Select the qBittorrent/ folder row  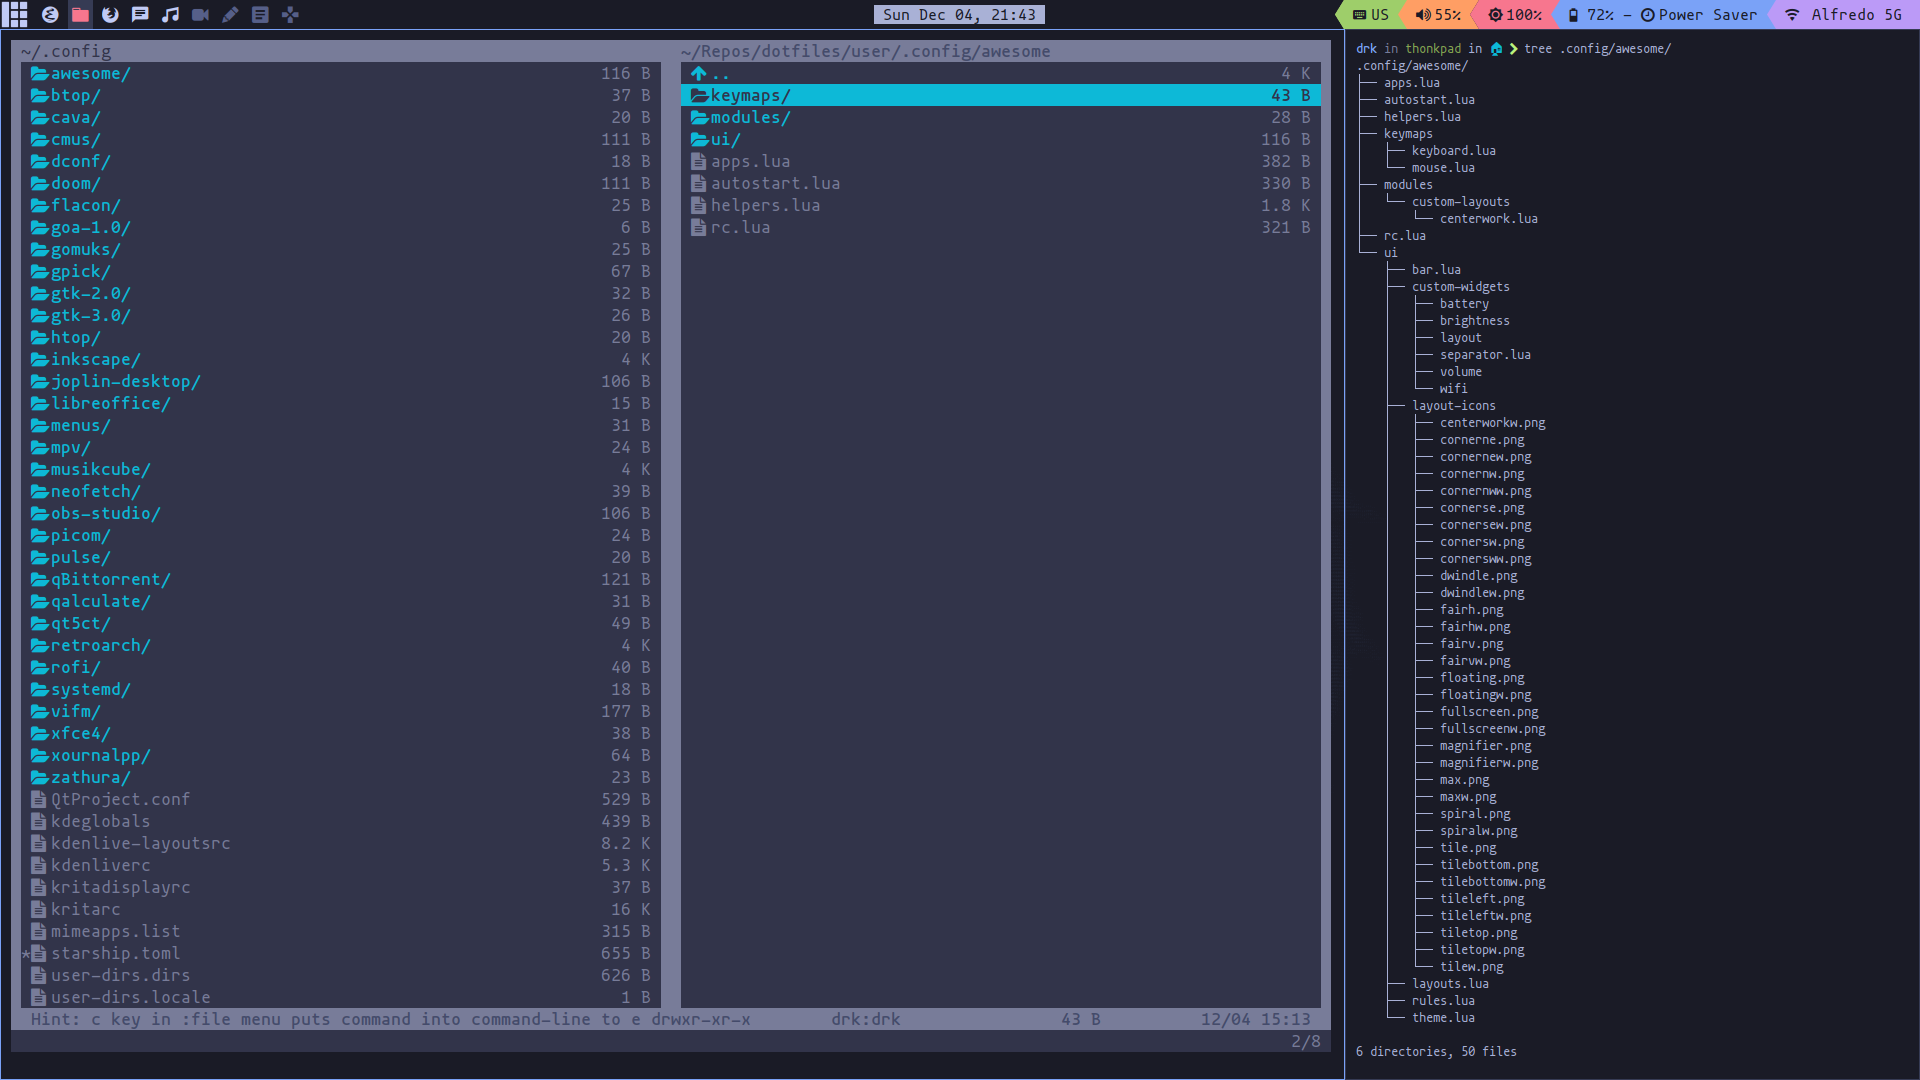point(341,579)
